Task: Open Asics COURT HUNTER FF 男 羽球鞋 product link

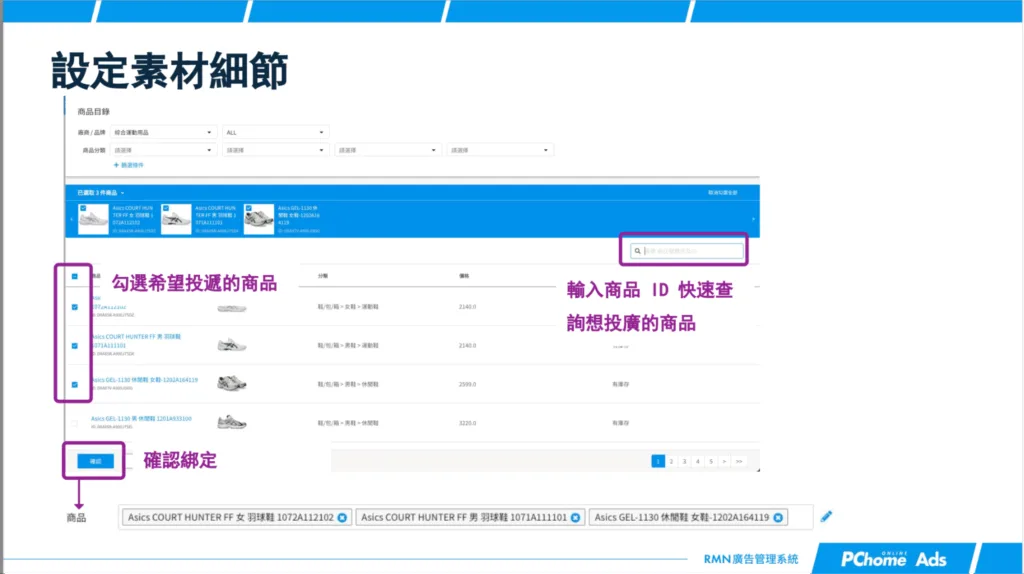Action: tap(136, 341)
